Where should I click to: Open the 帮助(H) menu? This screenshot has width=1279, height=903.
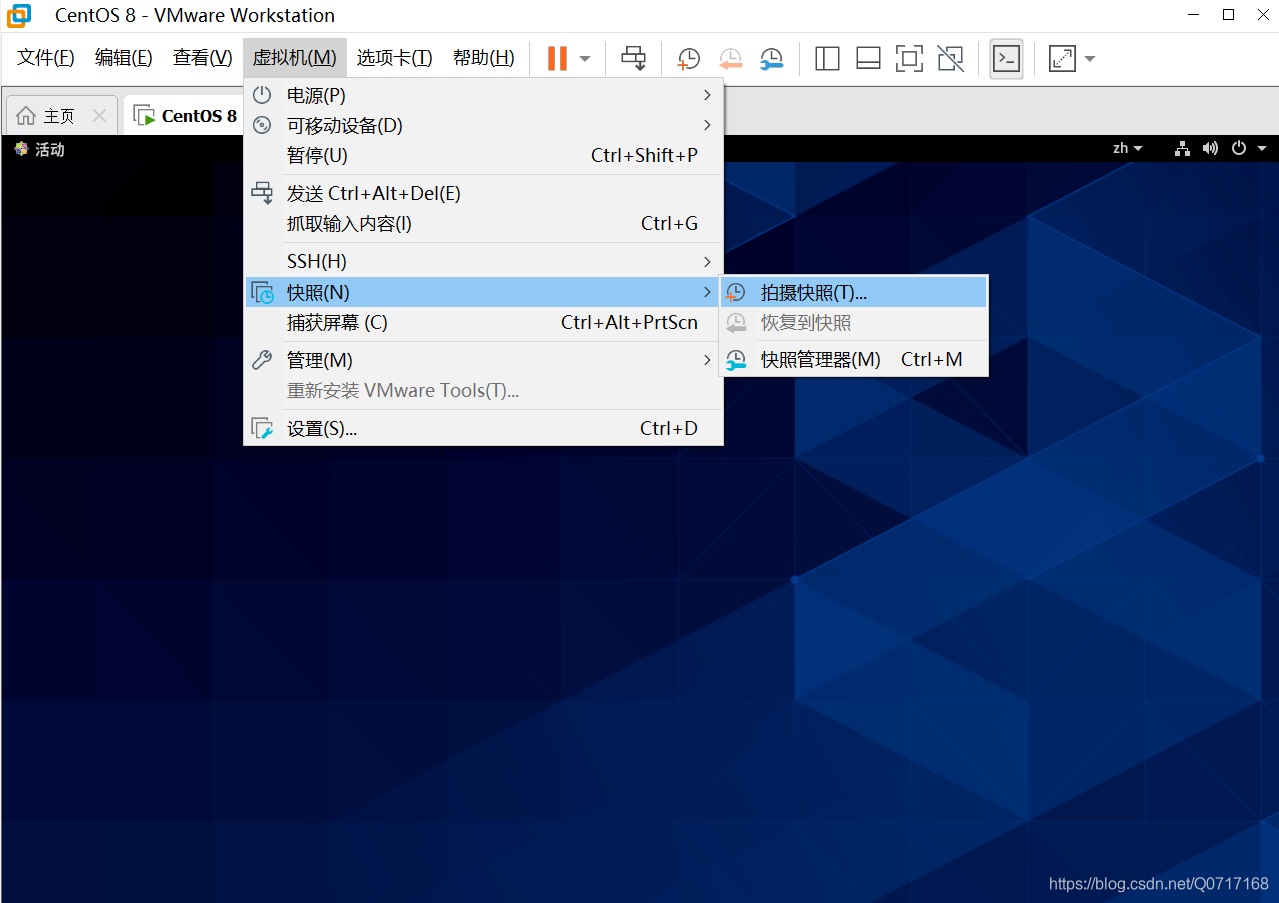[484, 58]
